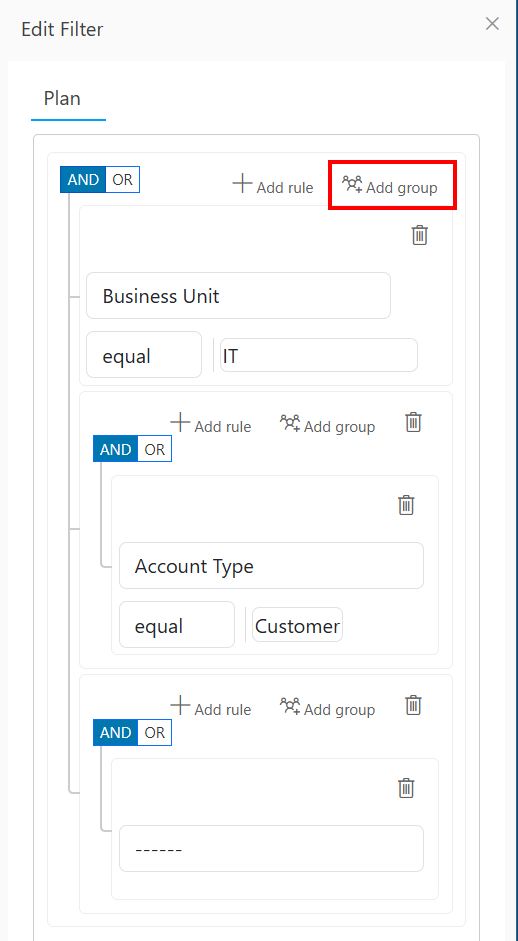
Task: Remove the Account Type rule via its trash icon
Action: (x=406, y=505)
